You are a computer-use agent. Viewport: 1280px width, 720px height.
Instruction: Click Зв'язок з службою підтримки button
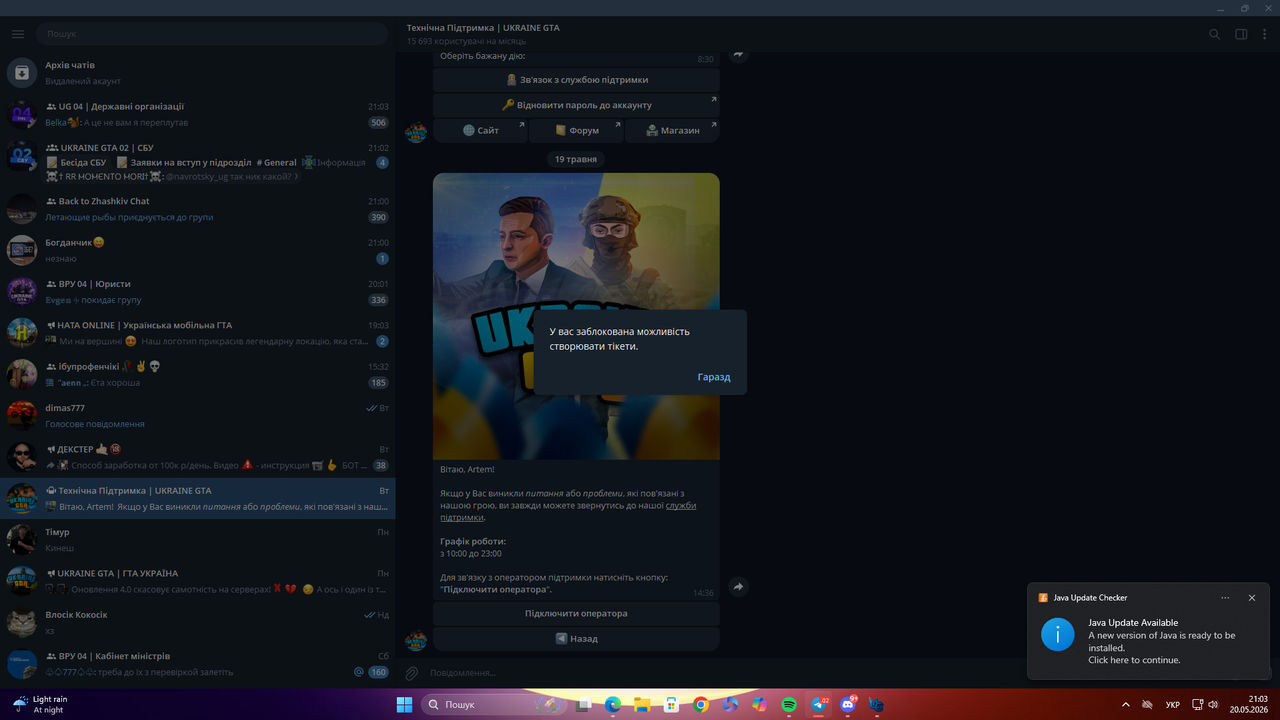(x=576, y=80)
